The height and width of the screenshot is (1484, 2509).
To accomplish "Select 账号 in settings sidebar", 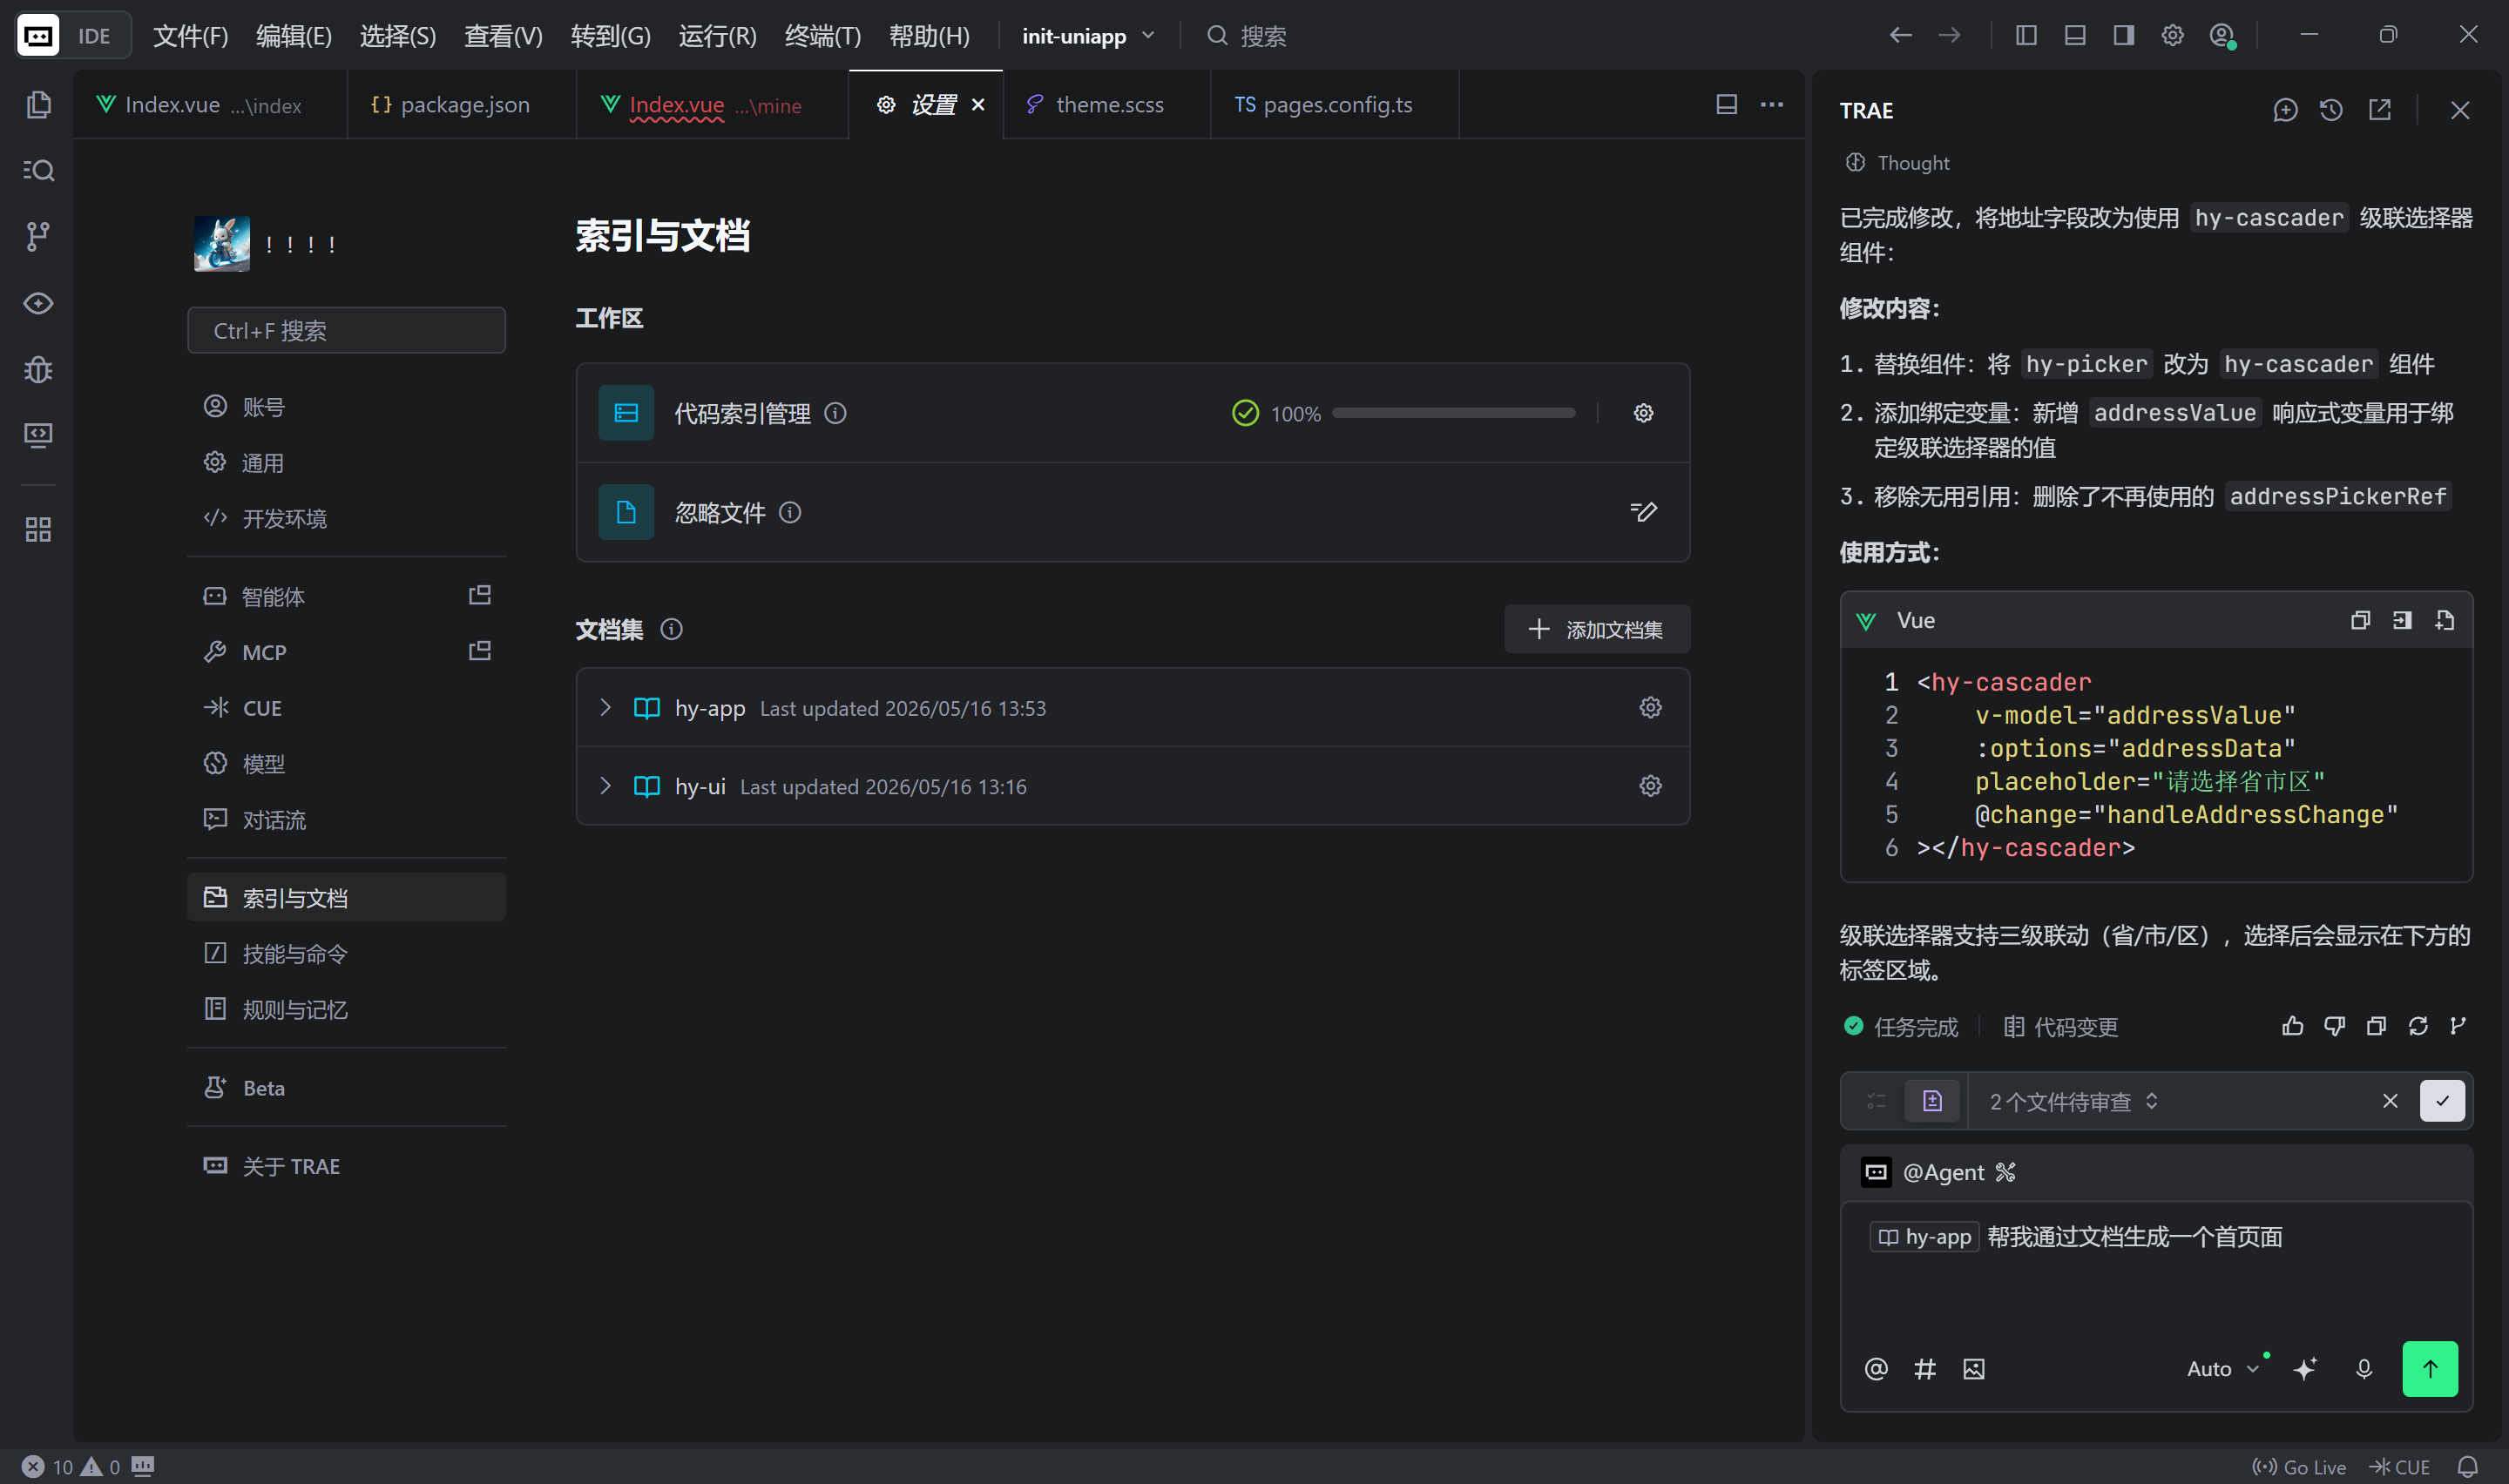I will point(346,406).
